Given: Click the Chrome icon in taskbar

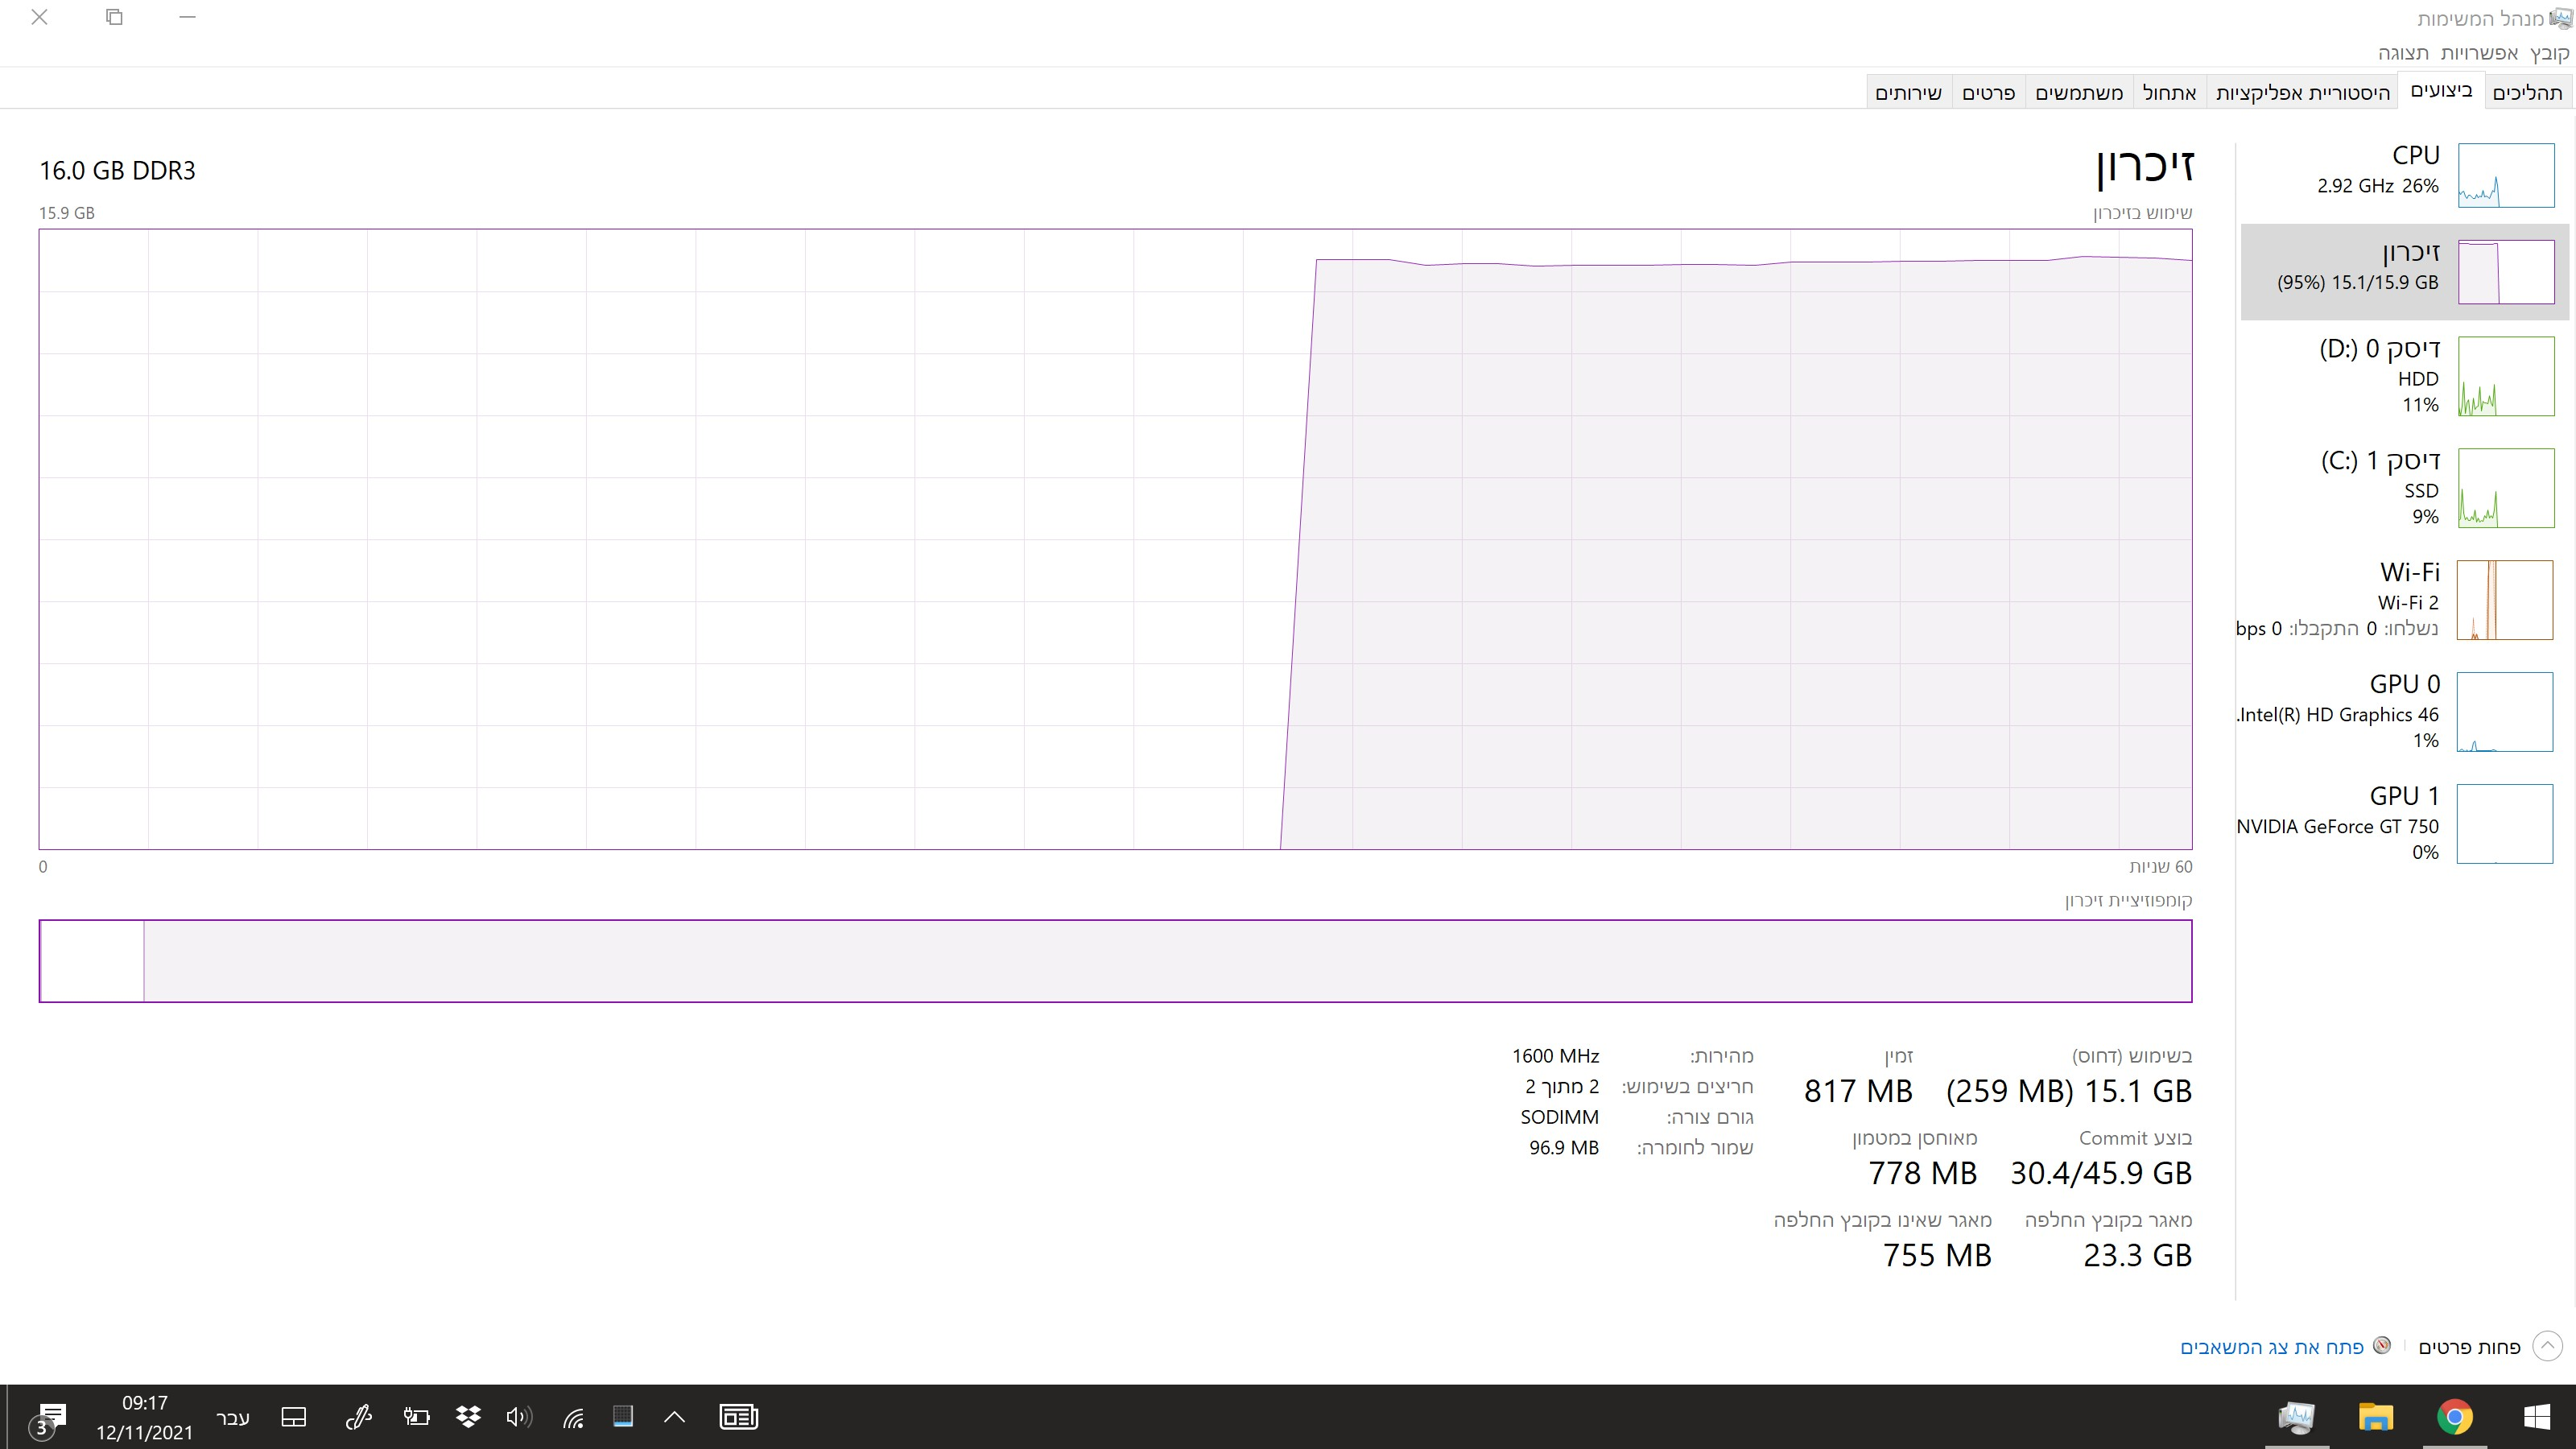Looking at the screenshot, I should 2455,1417.
